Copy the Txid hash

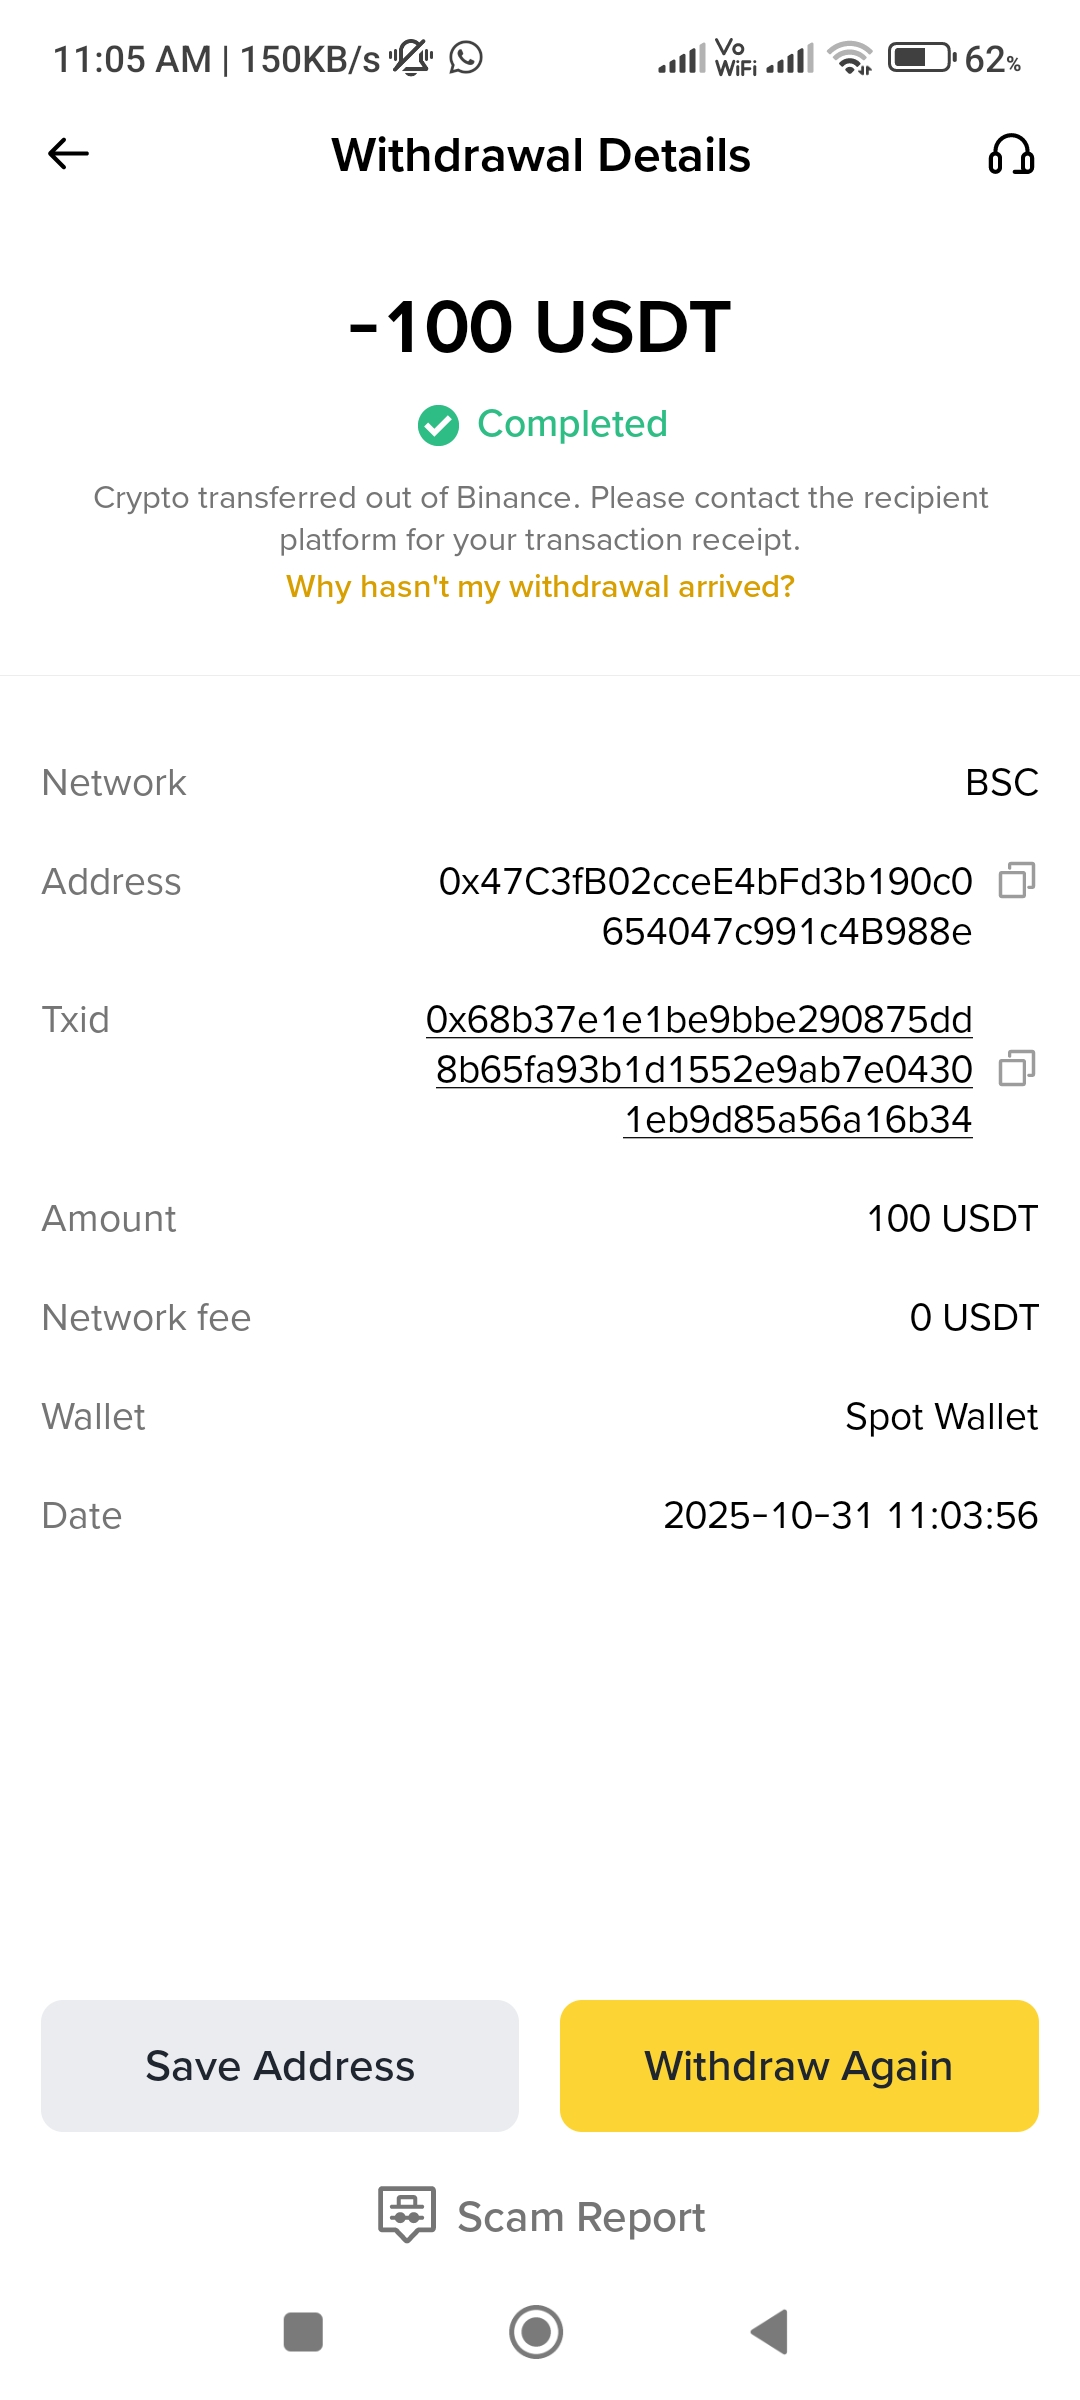pos(1017,1069)
